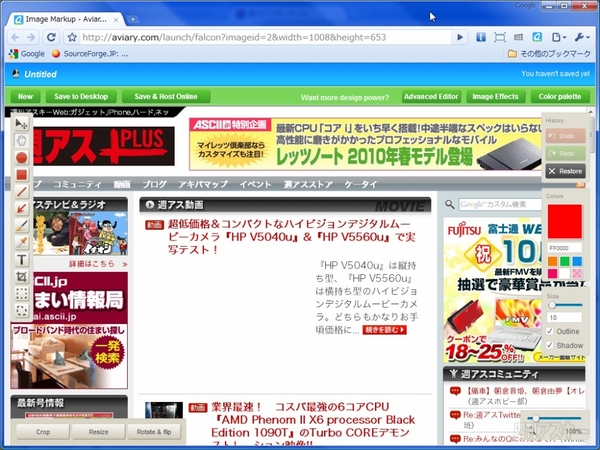The width and height of the screenshot is (600, 450).
Task: Click the screen capture region extension icon
Action: pos(500,37)
